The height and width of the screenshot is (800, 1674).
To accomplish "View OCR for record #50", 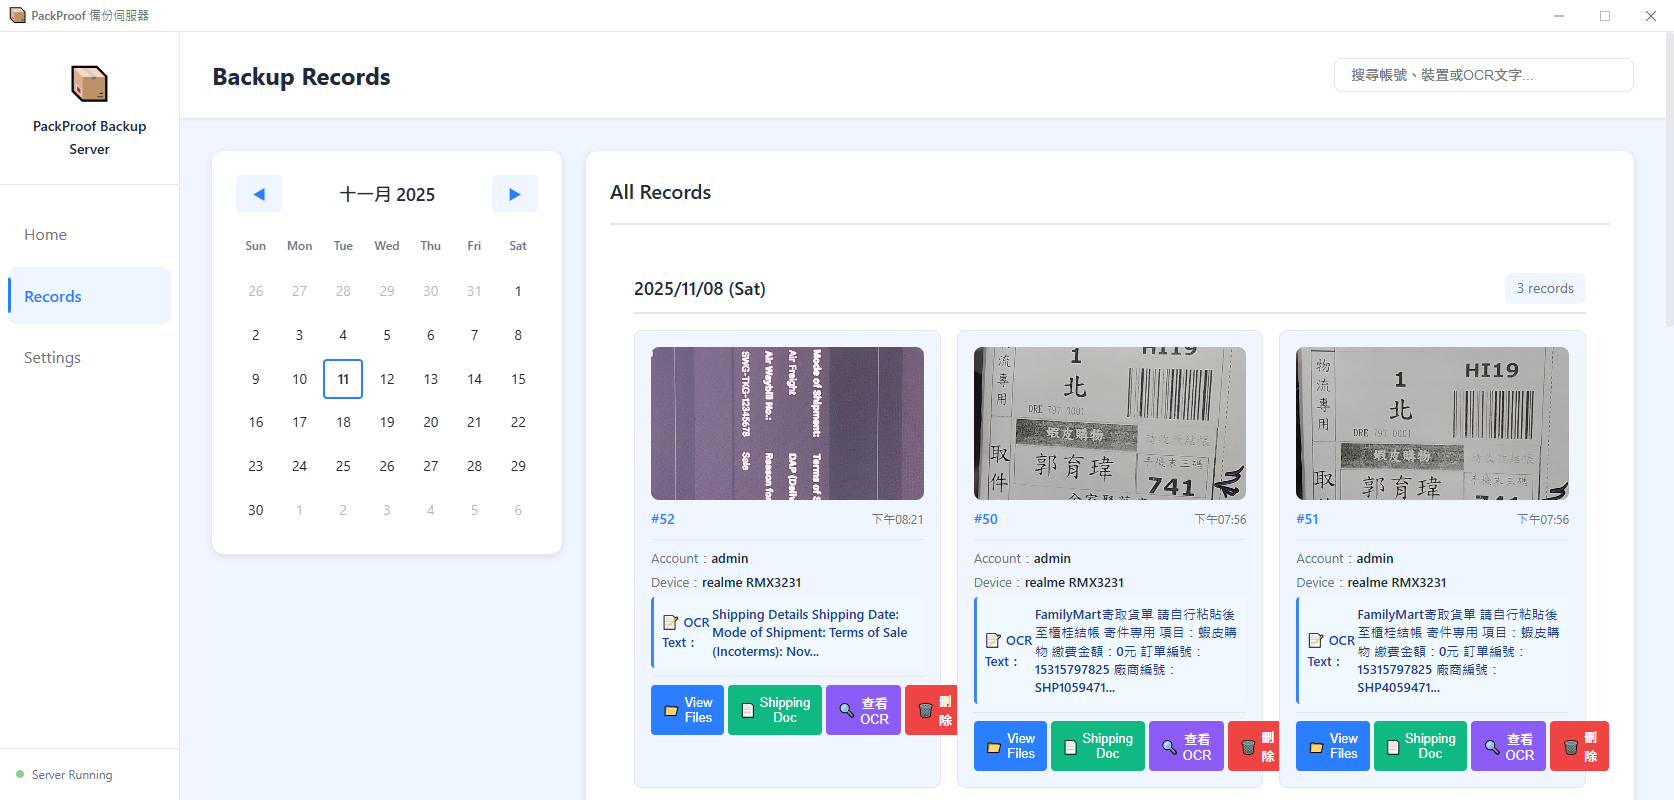I will 1186,746.
